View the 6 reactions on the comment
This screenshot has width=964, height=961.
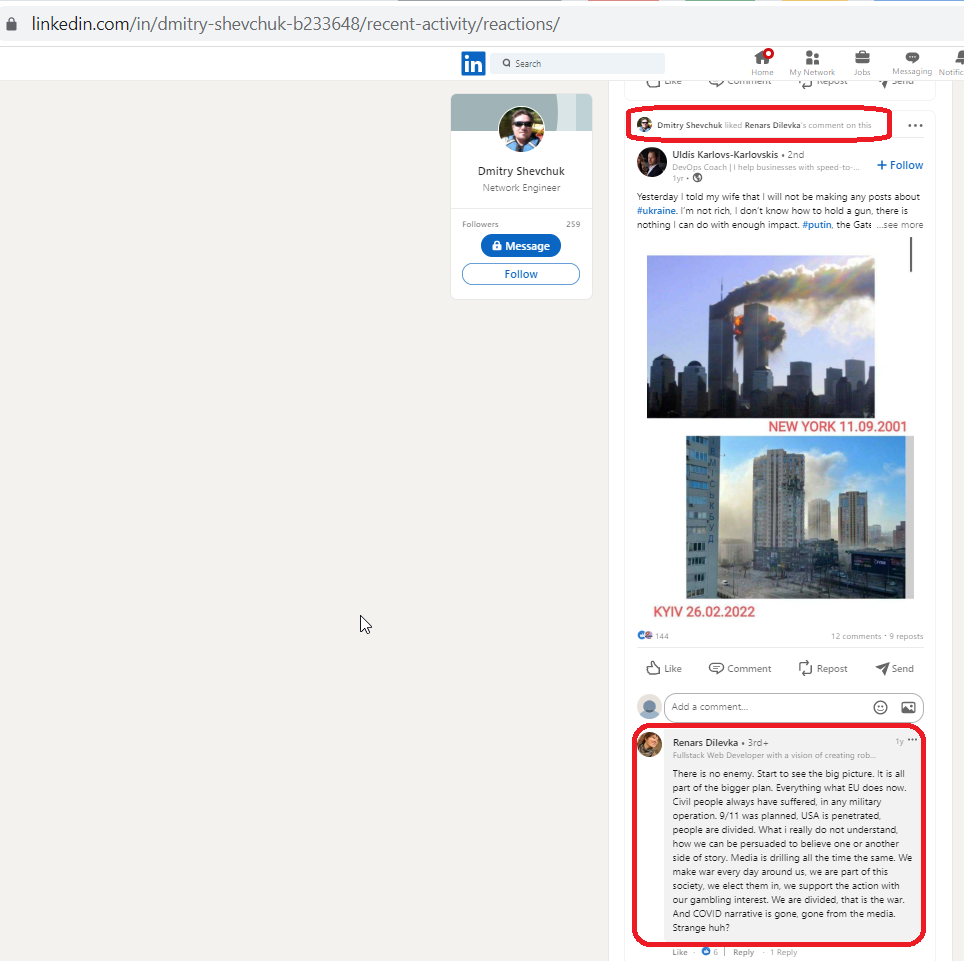[710, 952]
